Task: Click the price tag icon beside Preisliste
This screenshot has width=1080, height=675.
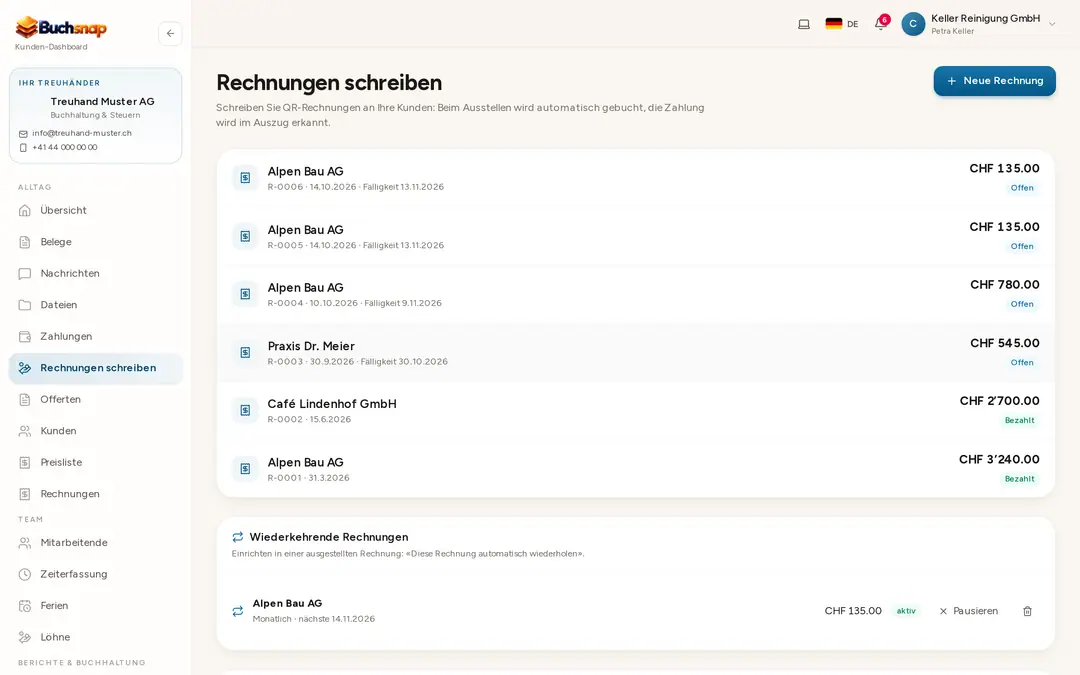Action: 25,462
